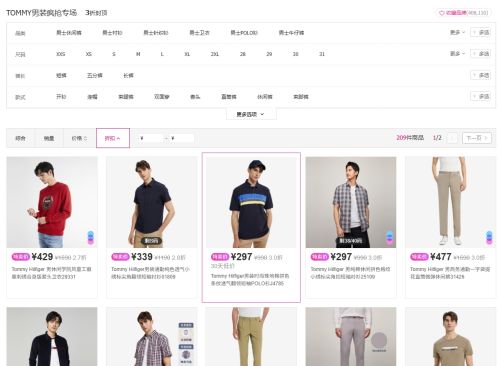Click the maximum price input field
This screenshot has width=500, height=366.
[x=182, y=138]
